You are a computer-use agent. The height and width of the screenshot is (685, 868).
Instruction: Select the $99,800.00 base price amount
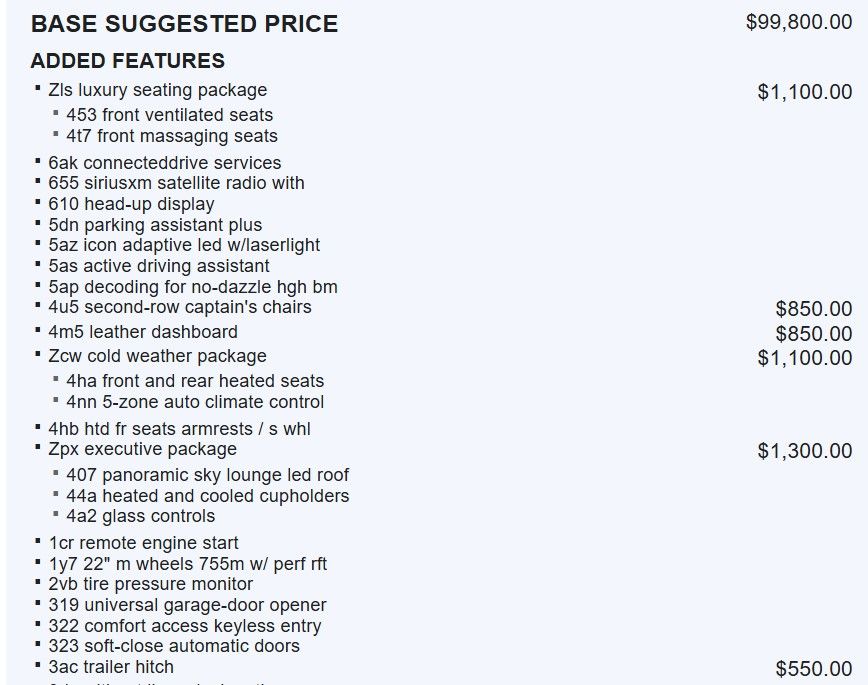coord(799,22)
